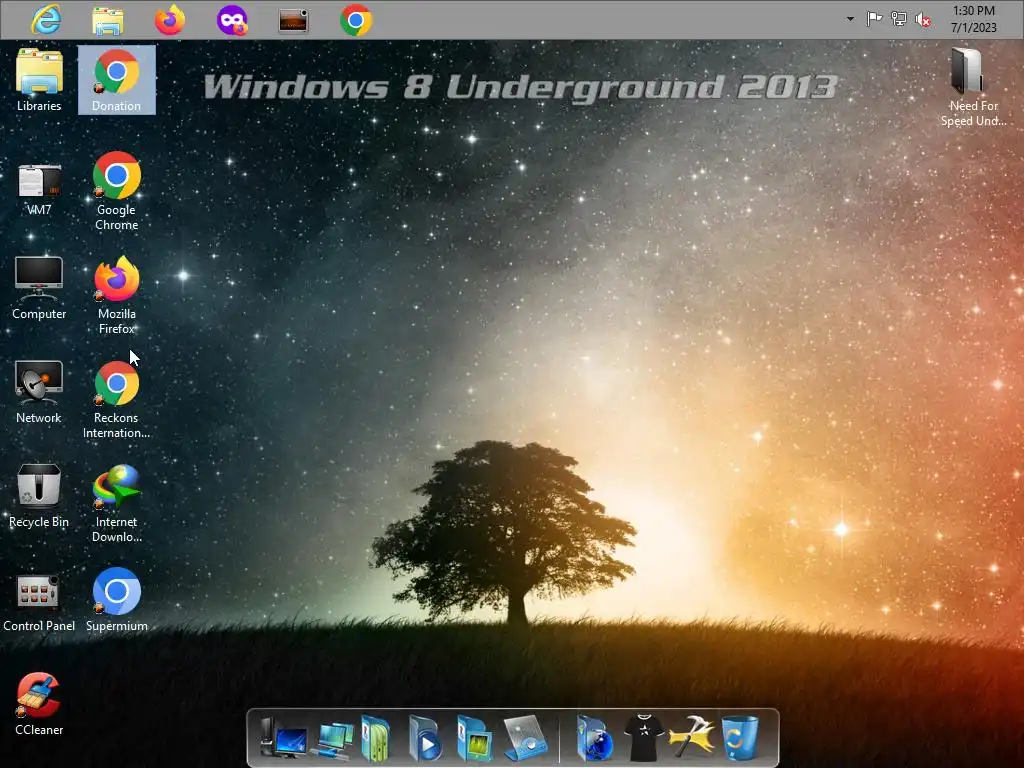Open the green-striped folder in the dock
1024x768 pixels.
click(376, 739)
